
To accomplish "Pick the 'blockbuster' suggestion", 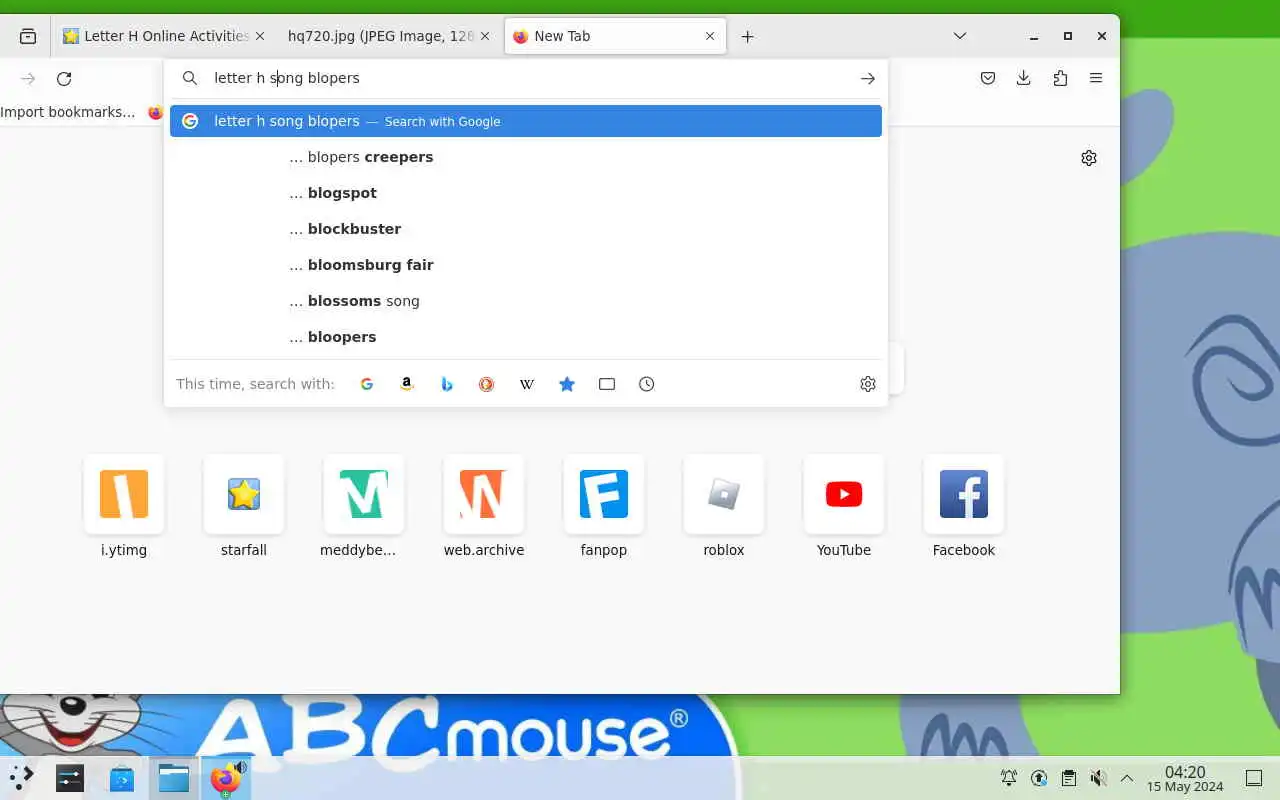I will (x=526, y=229).
